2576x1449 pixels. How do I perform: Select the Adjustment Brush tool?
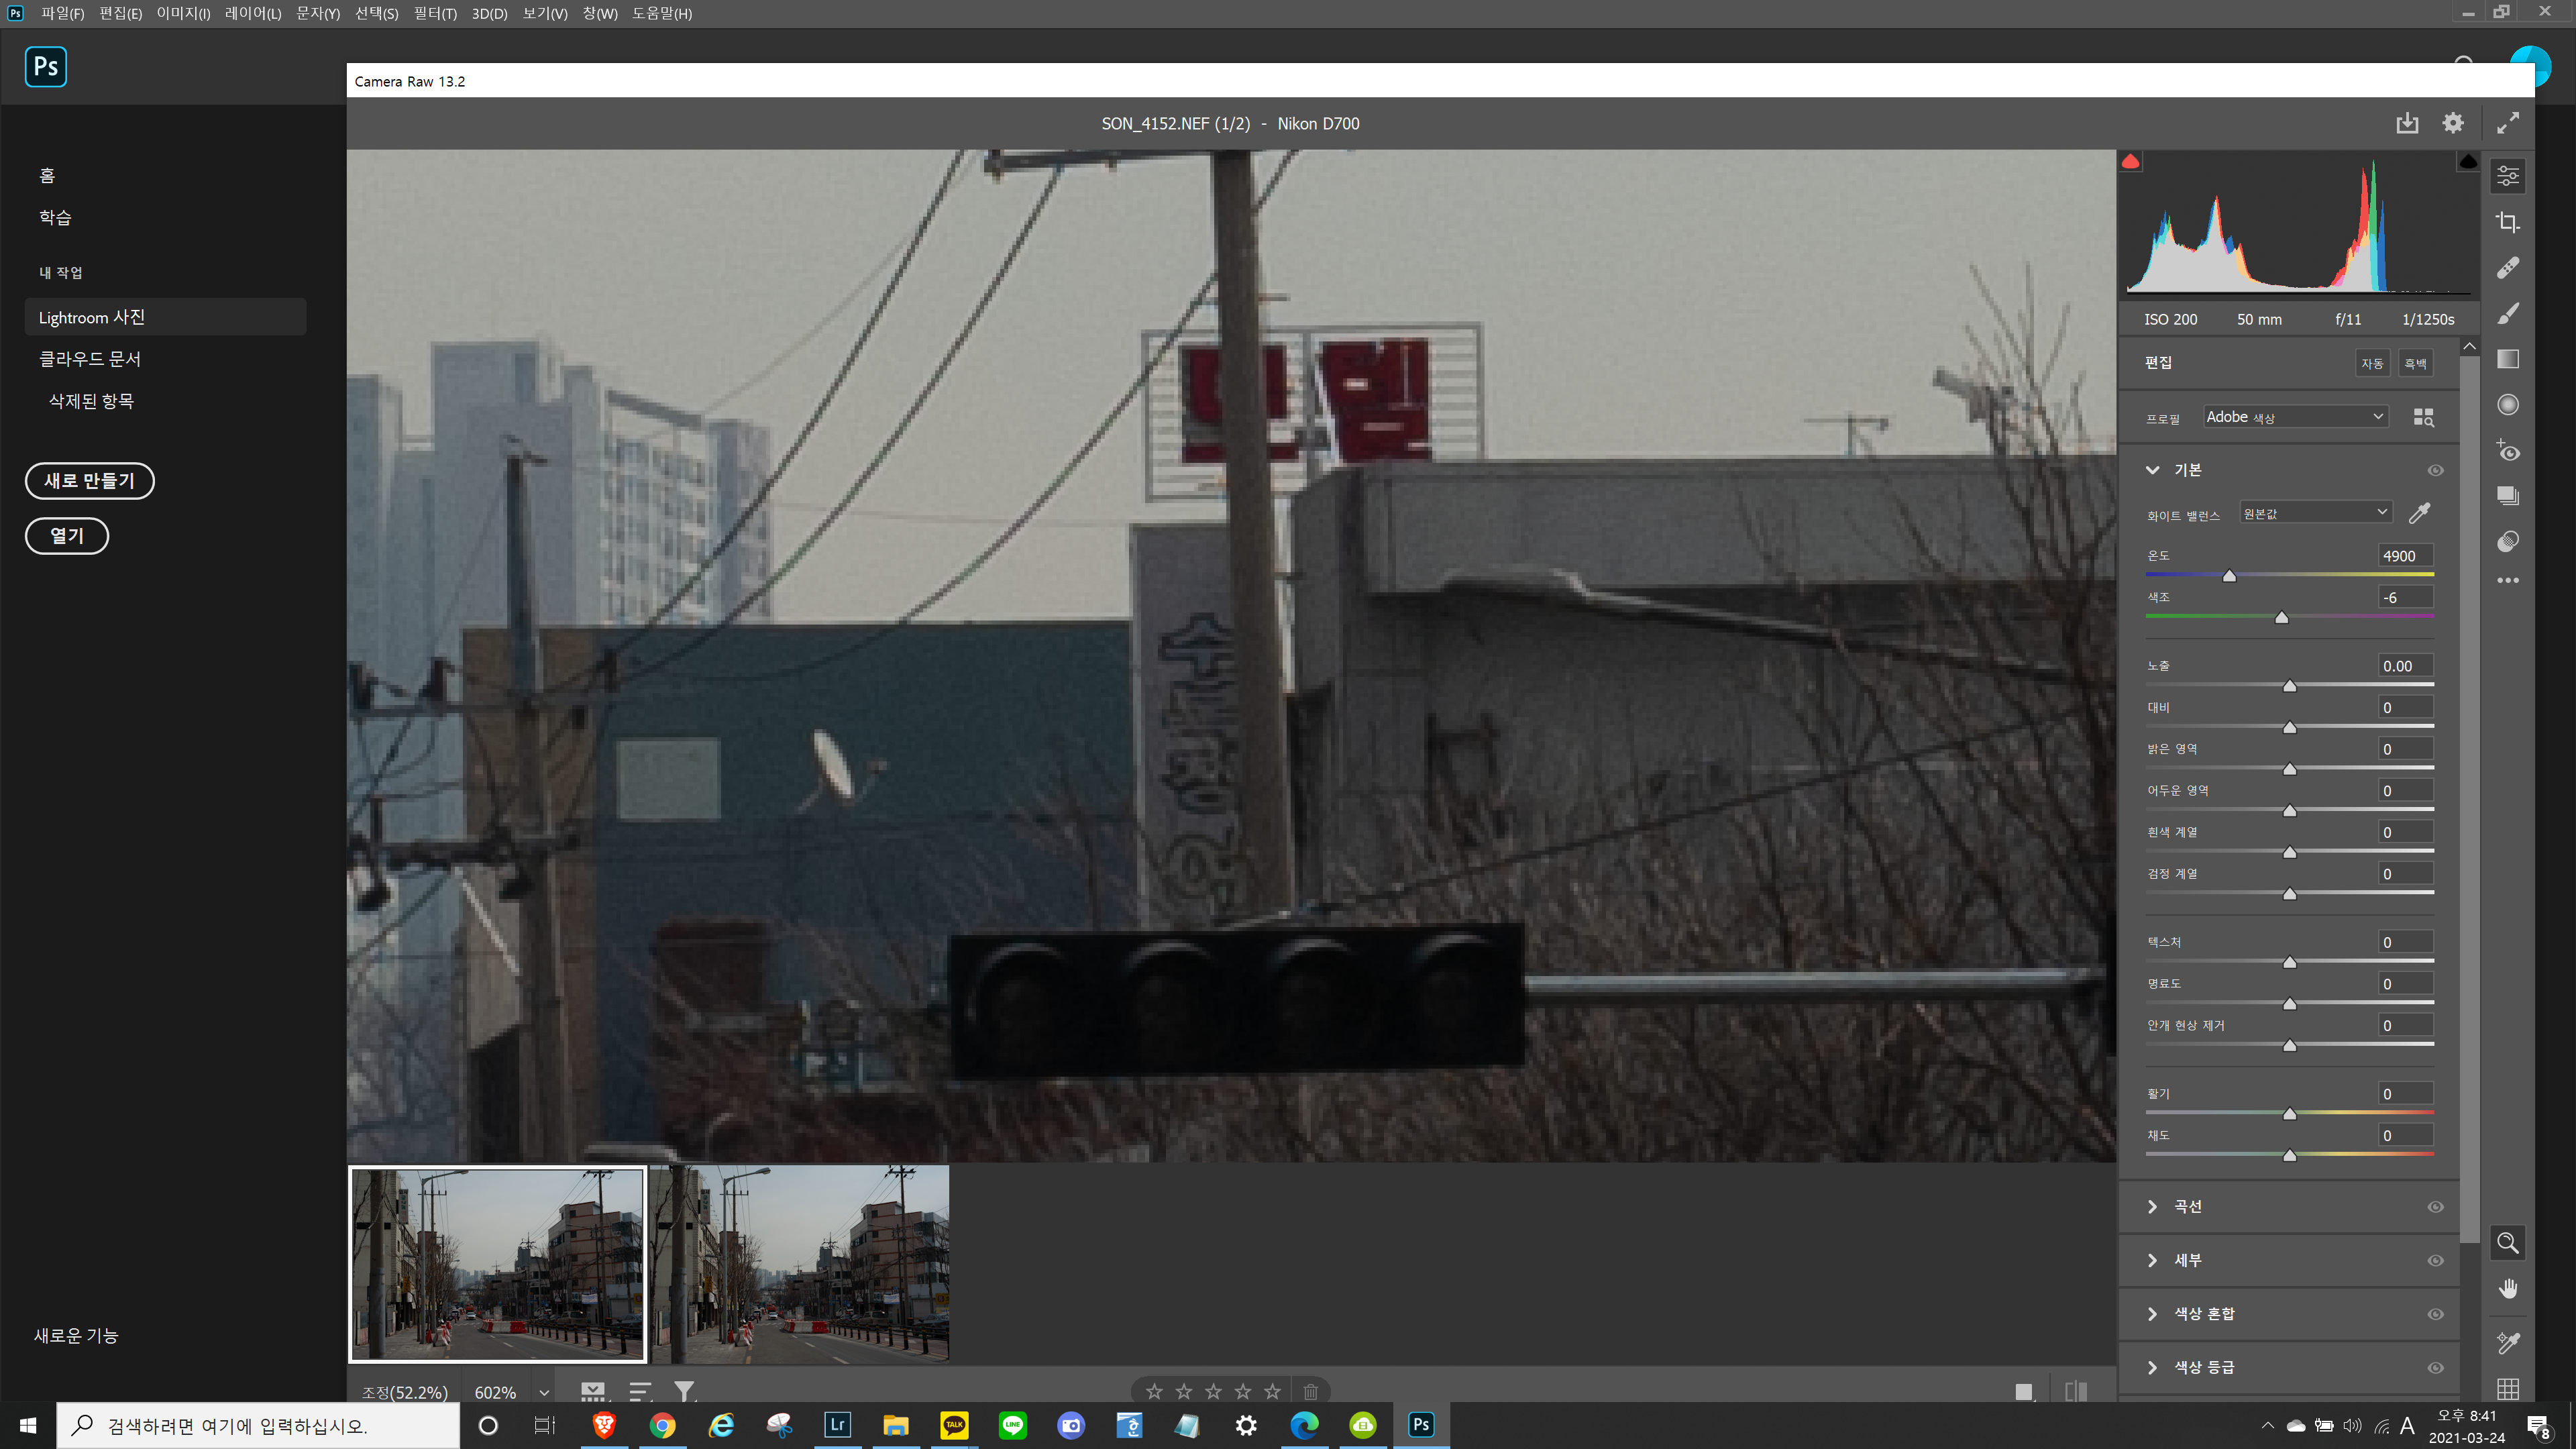click(x=2507, y=314)
